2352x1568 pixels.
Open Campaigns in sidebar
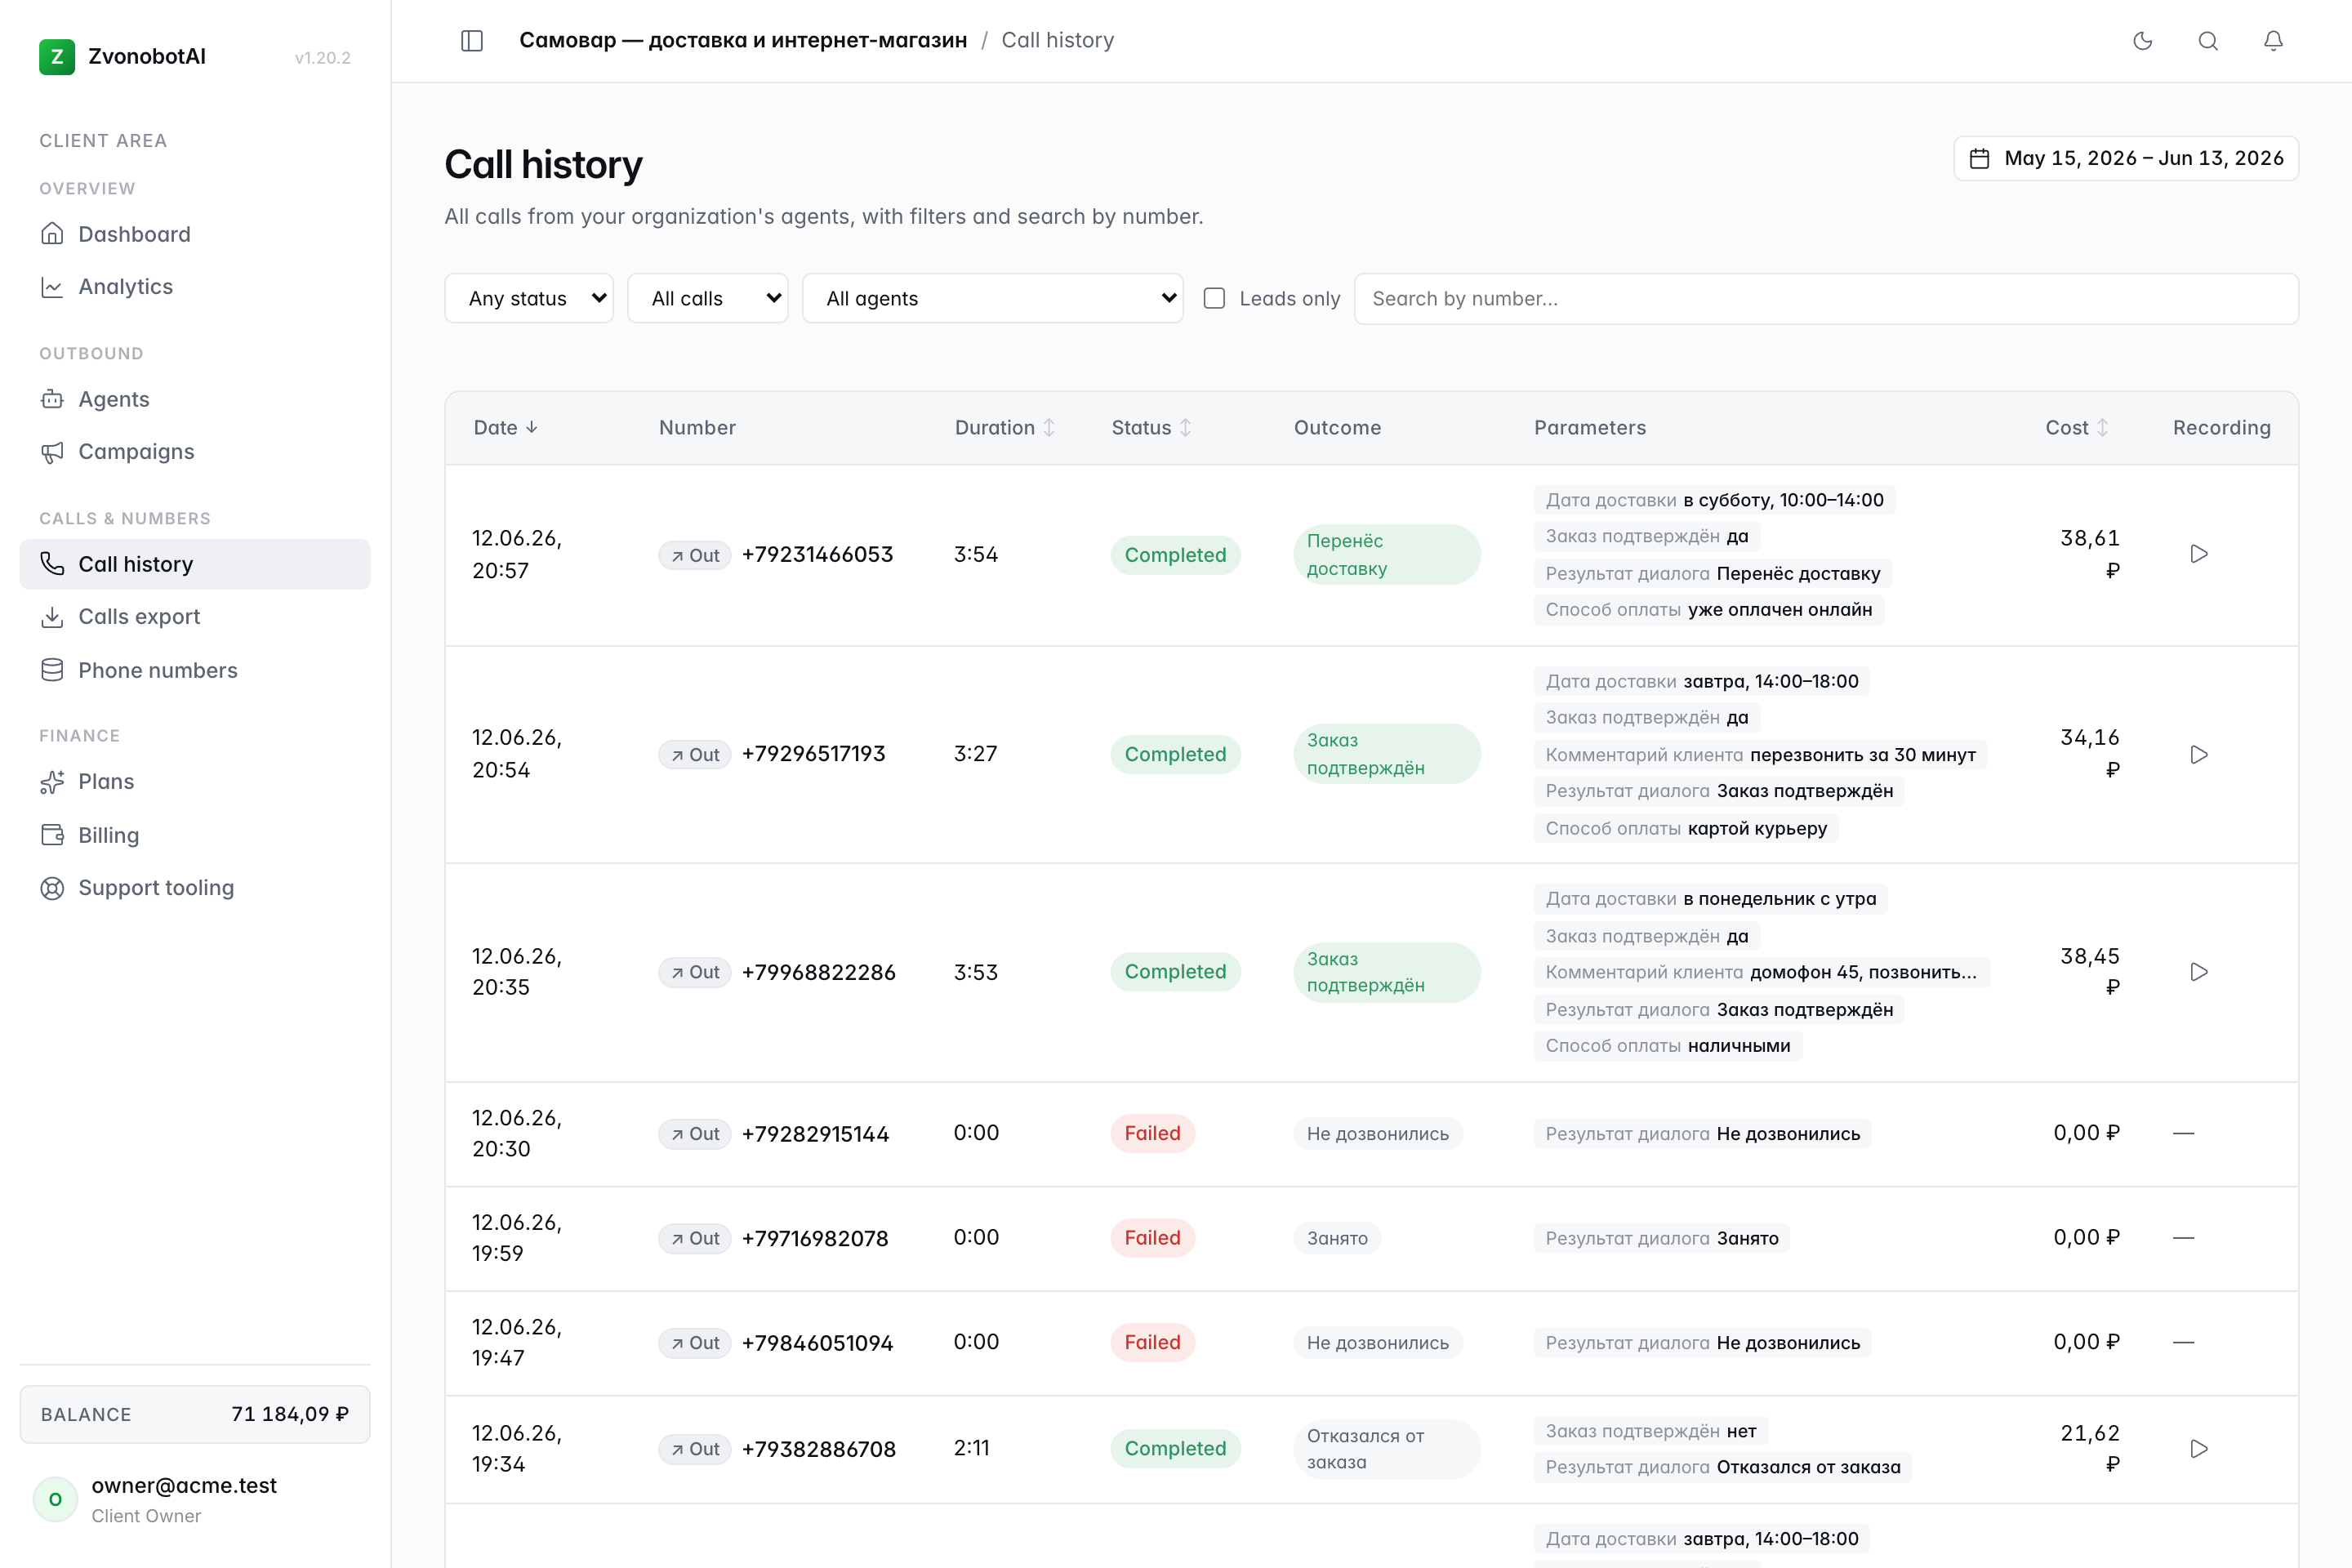pyautogui.click(x=195, y=452)
